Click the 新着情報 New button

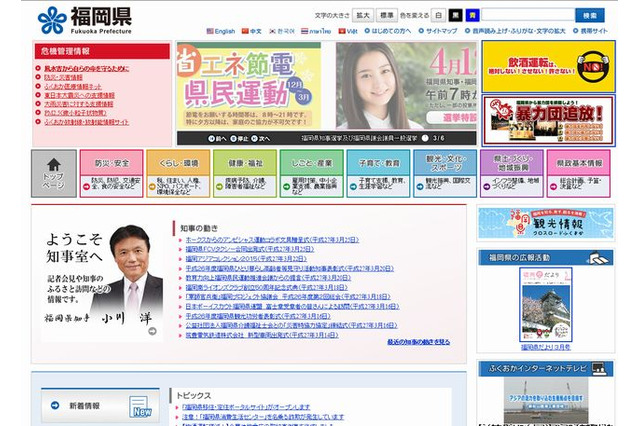[x=100, y=406]
